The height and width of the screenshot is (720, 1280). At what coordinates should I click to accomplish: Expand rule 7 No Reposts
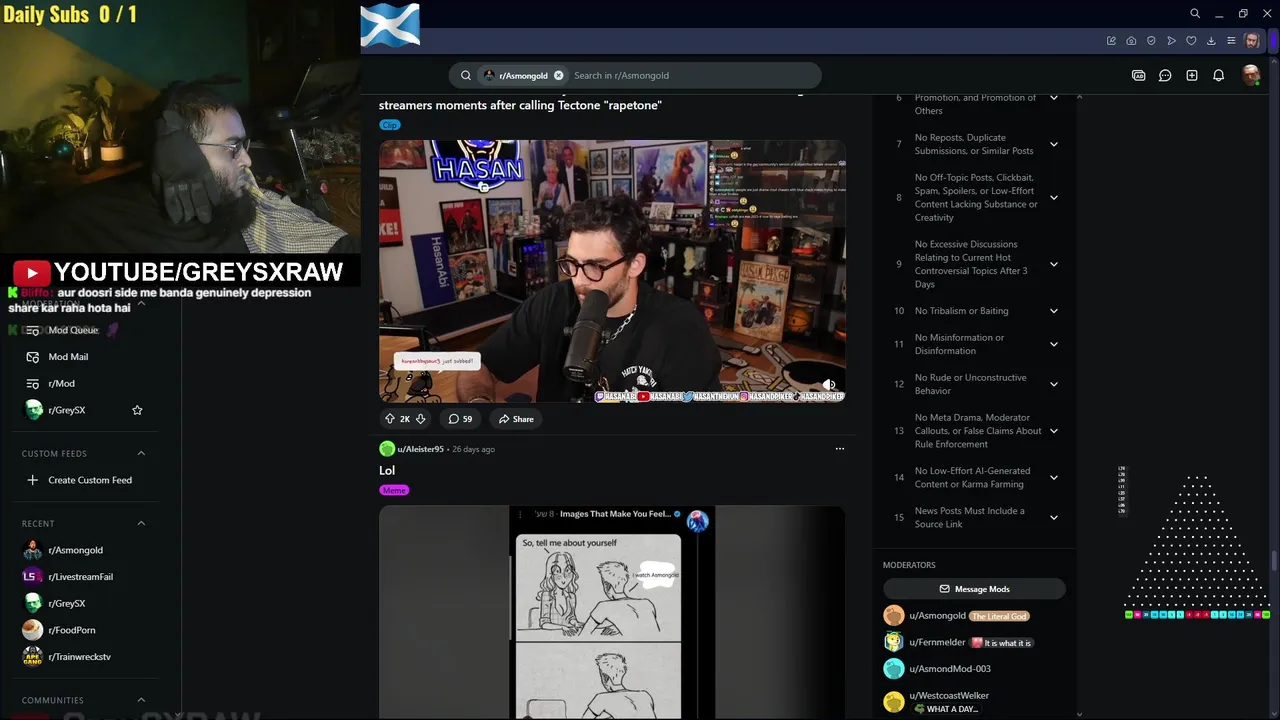click(1054, 144)
